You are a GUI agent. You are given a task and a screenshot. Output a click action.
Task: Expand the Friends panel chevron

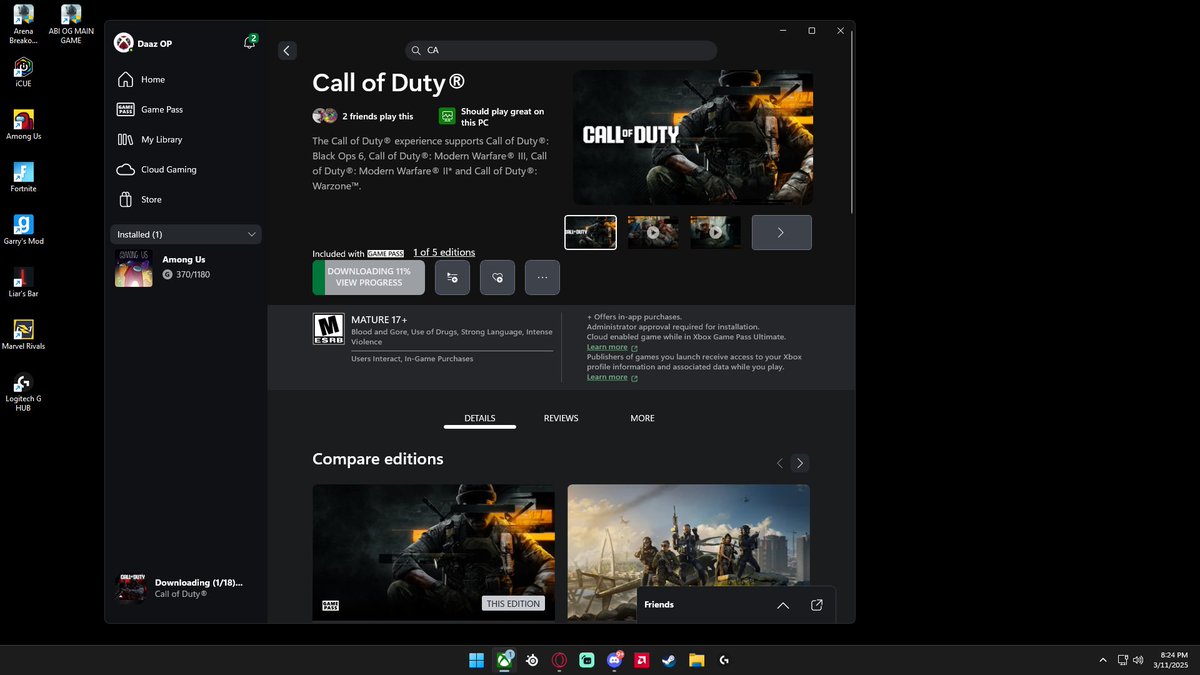tap(783, 605)
